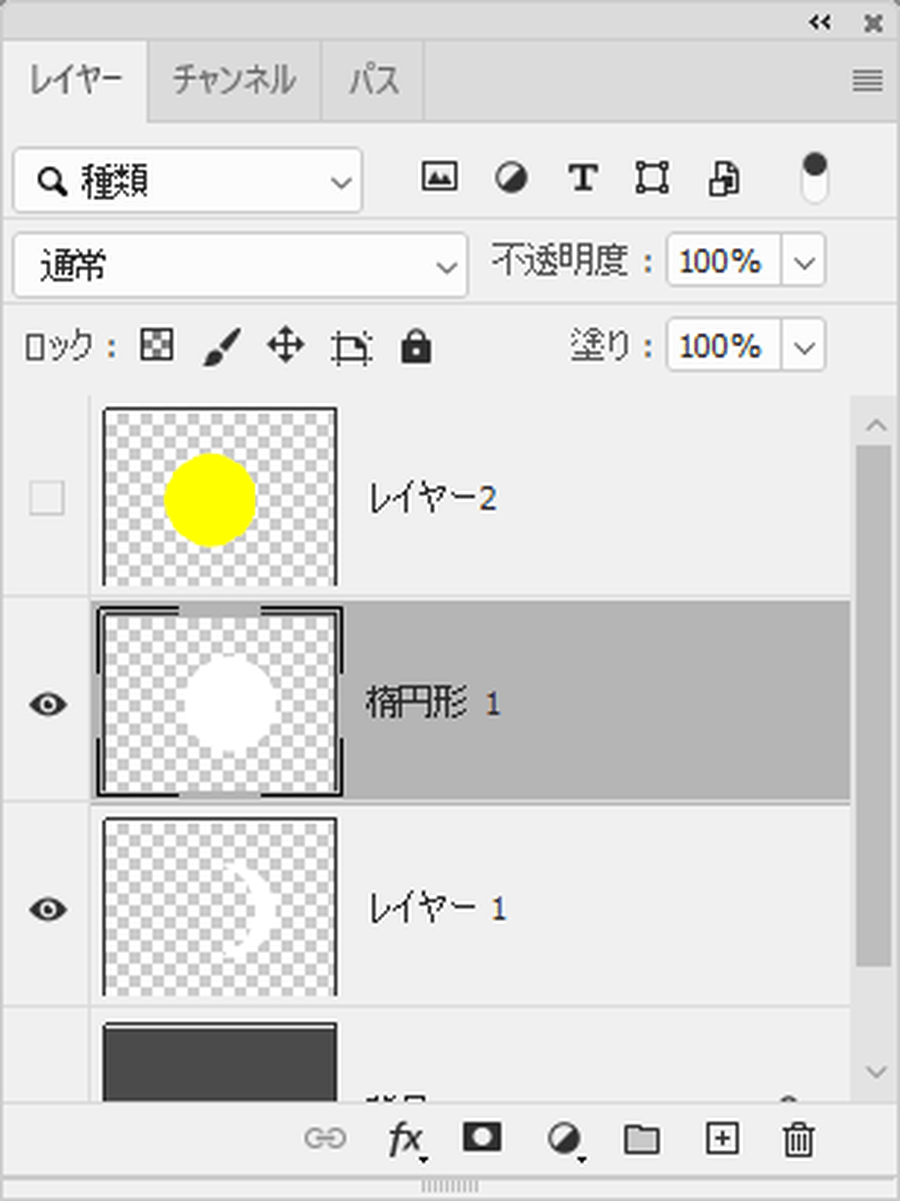Show レイヤー2 with its visibility box
Screen dimensions: 900x1201
[47, 498]
